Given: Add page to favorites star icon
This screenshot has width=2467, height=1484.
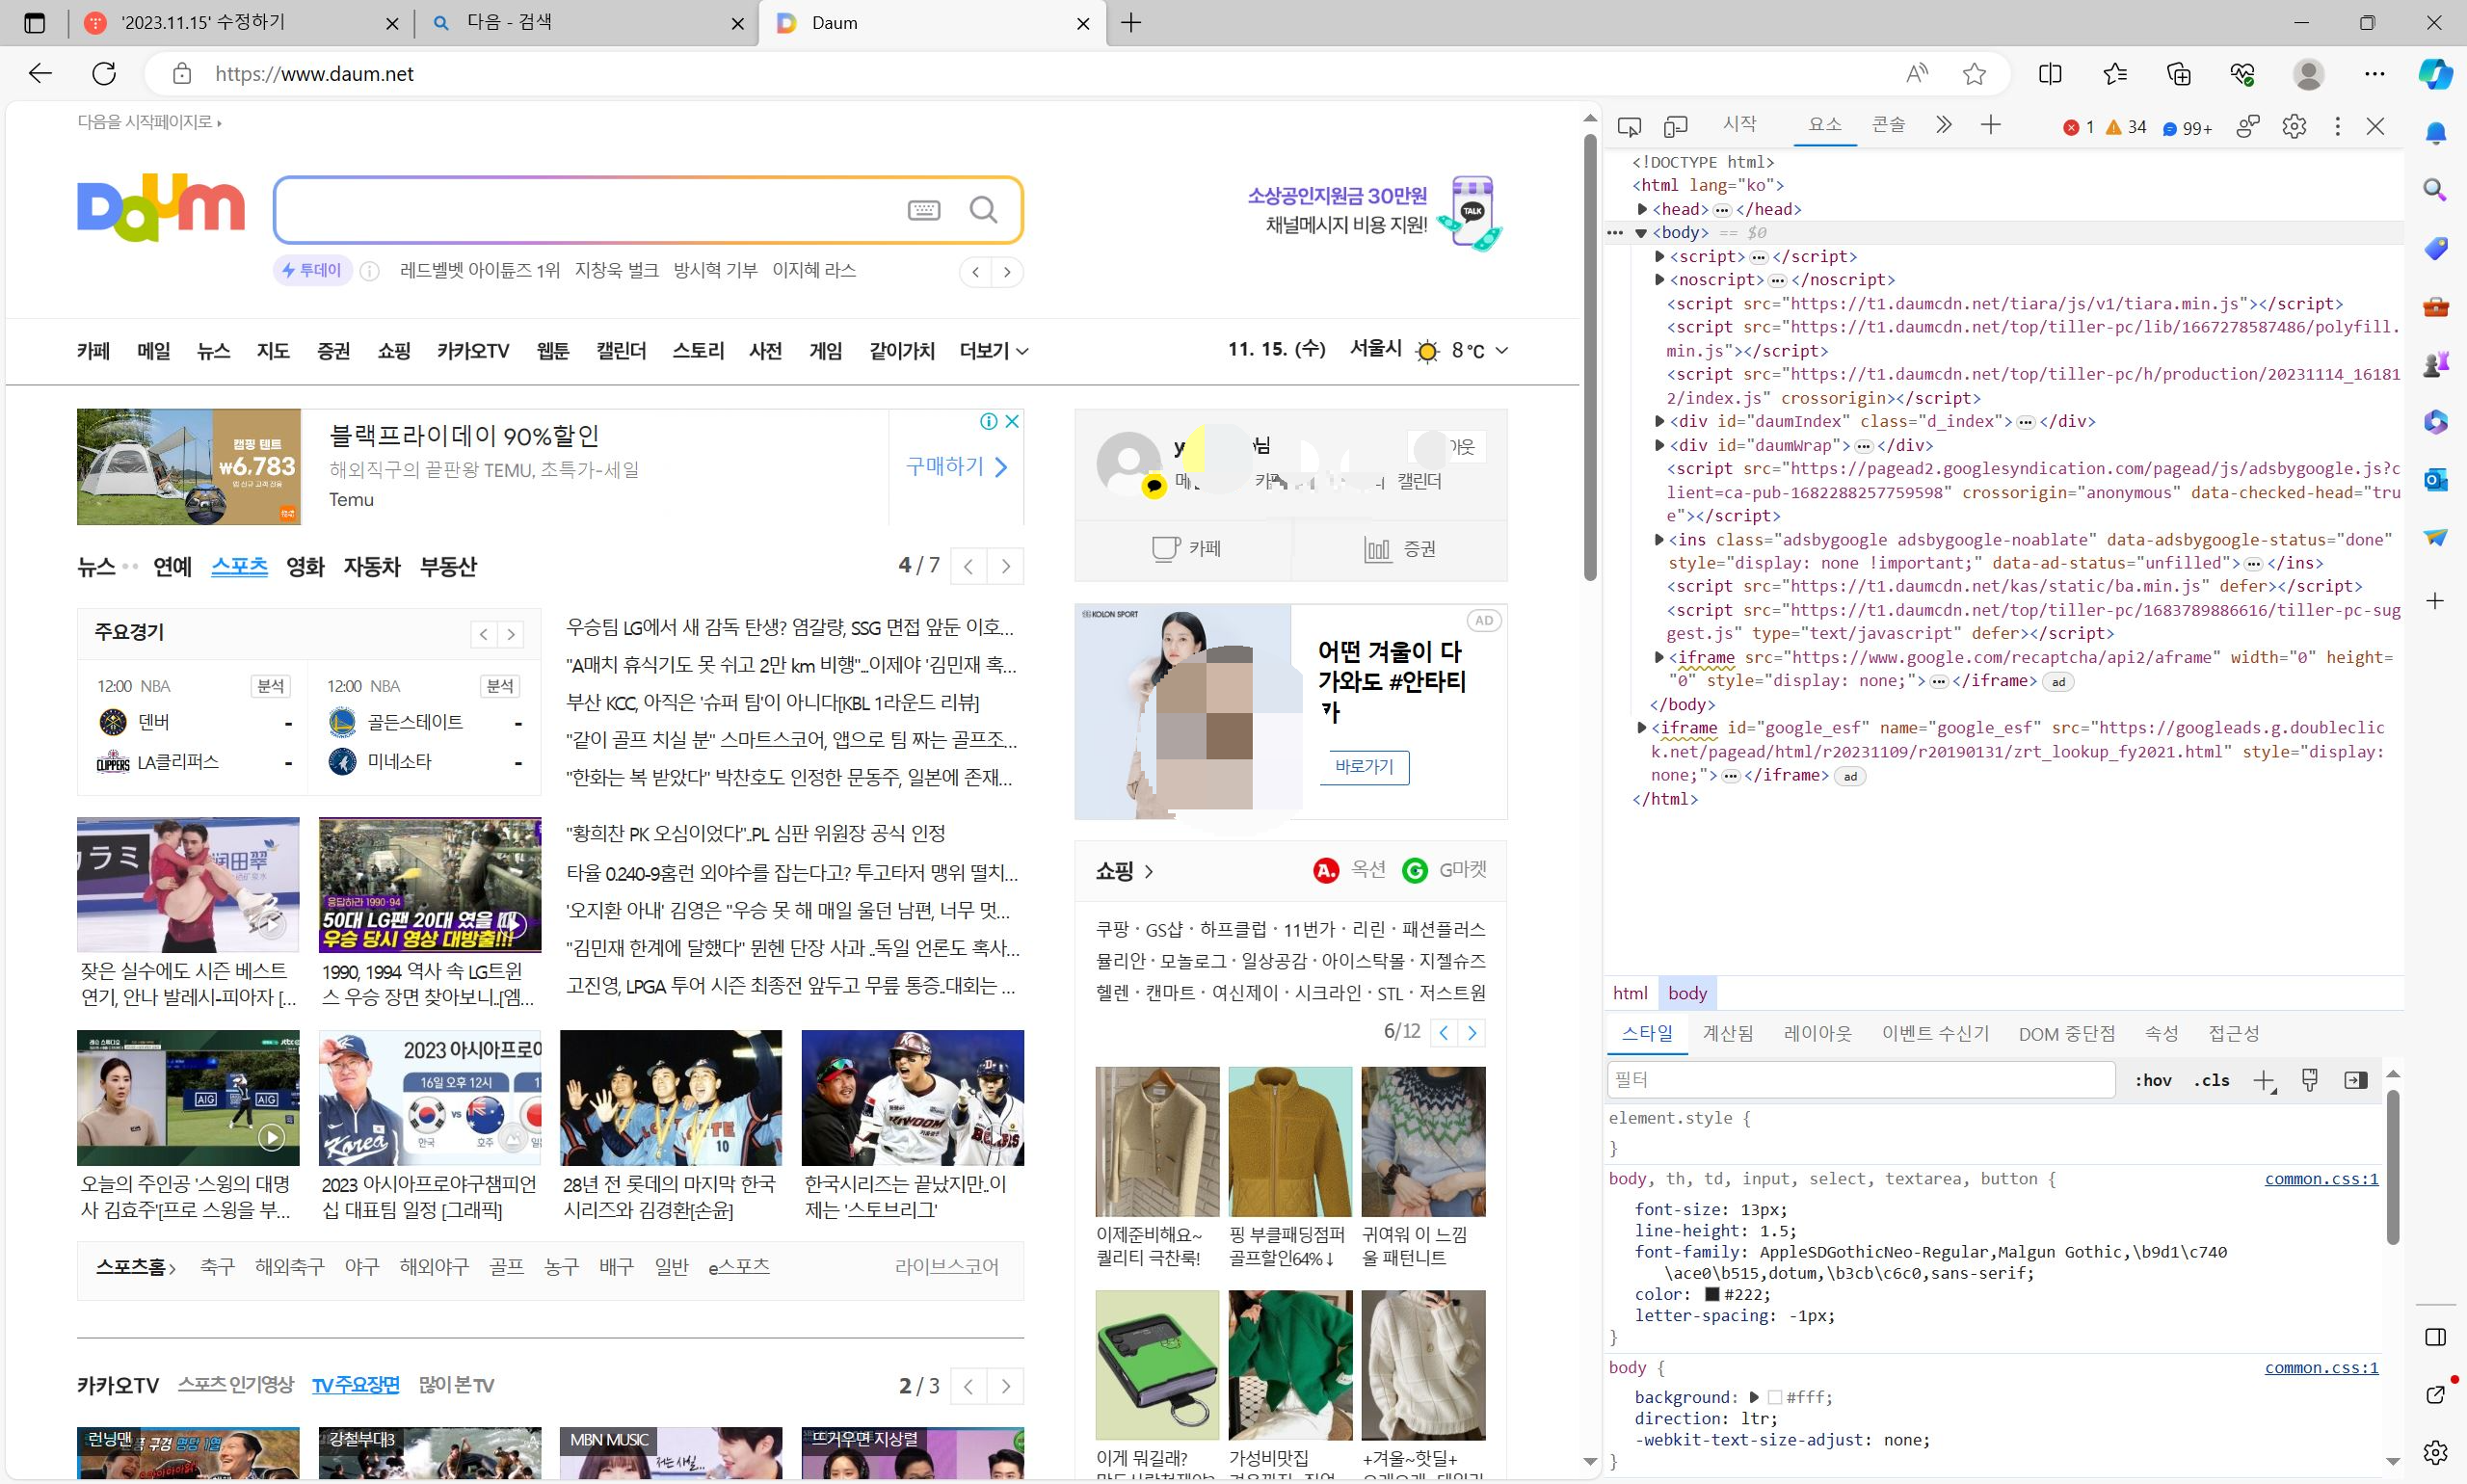Looking at the screenshot, I should (1974, 73).
